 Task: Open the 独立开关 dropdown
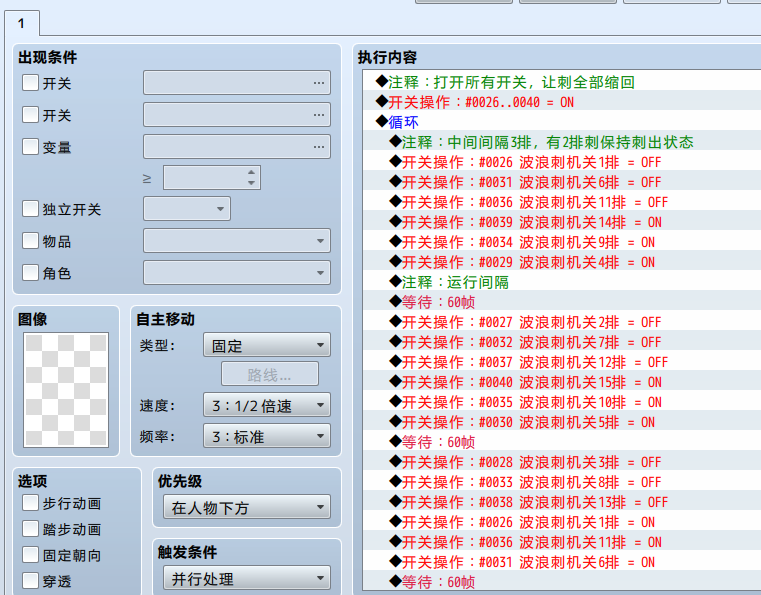187,209
